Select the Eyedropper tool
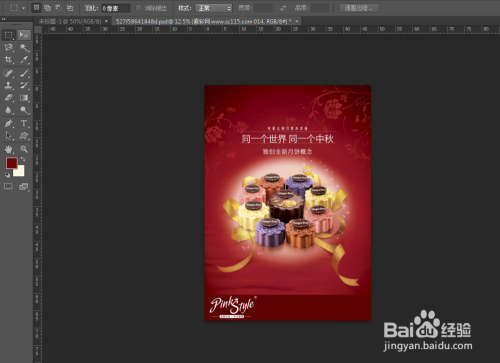Screen dimensions: 500x363 click(24, 60)
